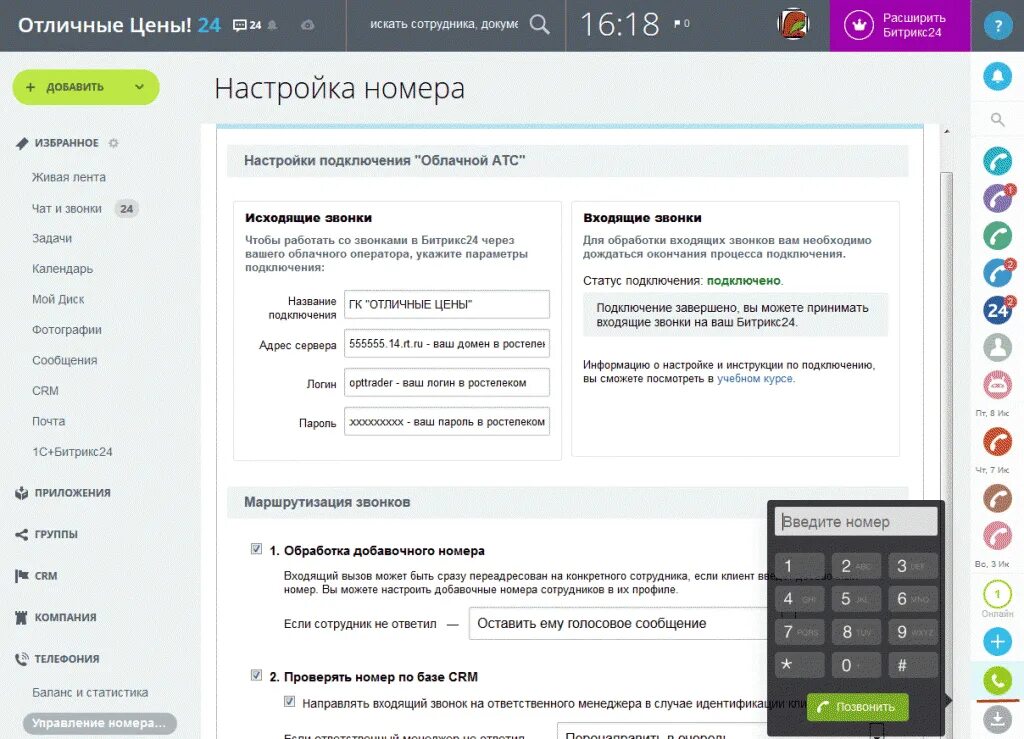Click the small bell icon beside header chat counter
This screenshot has width=1024, height=739.
click(x=272, y=25)
